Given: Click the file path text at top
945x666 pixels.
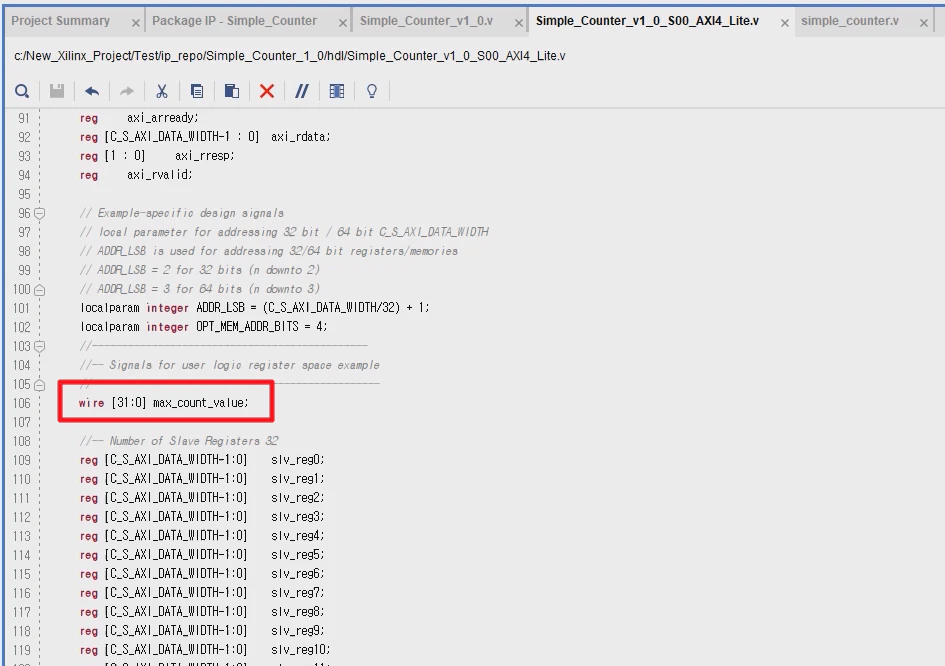Looking at the screenshot, I should click(x=289, y=56).
